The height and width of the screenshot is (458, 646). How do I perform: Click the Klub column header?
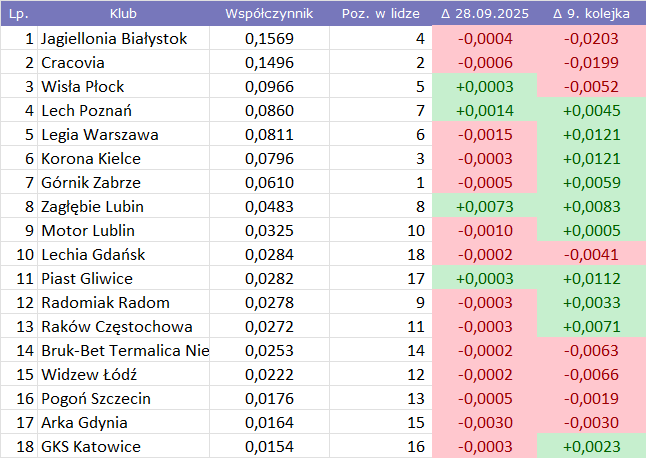[123, 14]
